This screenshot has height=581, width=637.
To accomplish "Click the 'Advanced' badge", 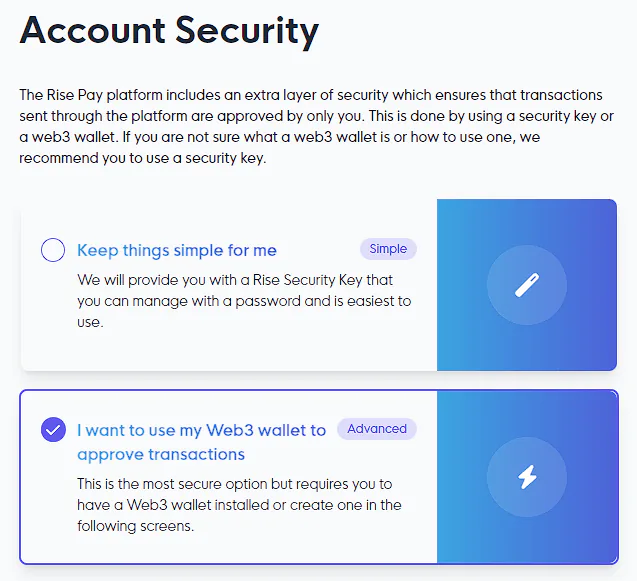I will [377, 429].
